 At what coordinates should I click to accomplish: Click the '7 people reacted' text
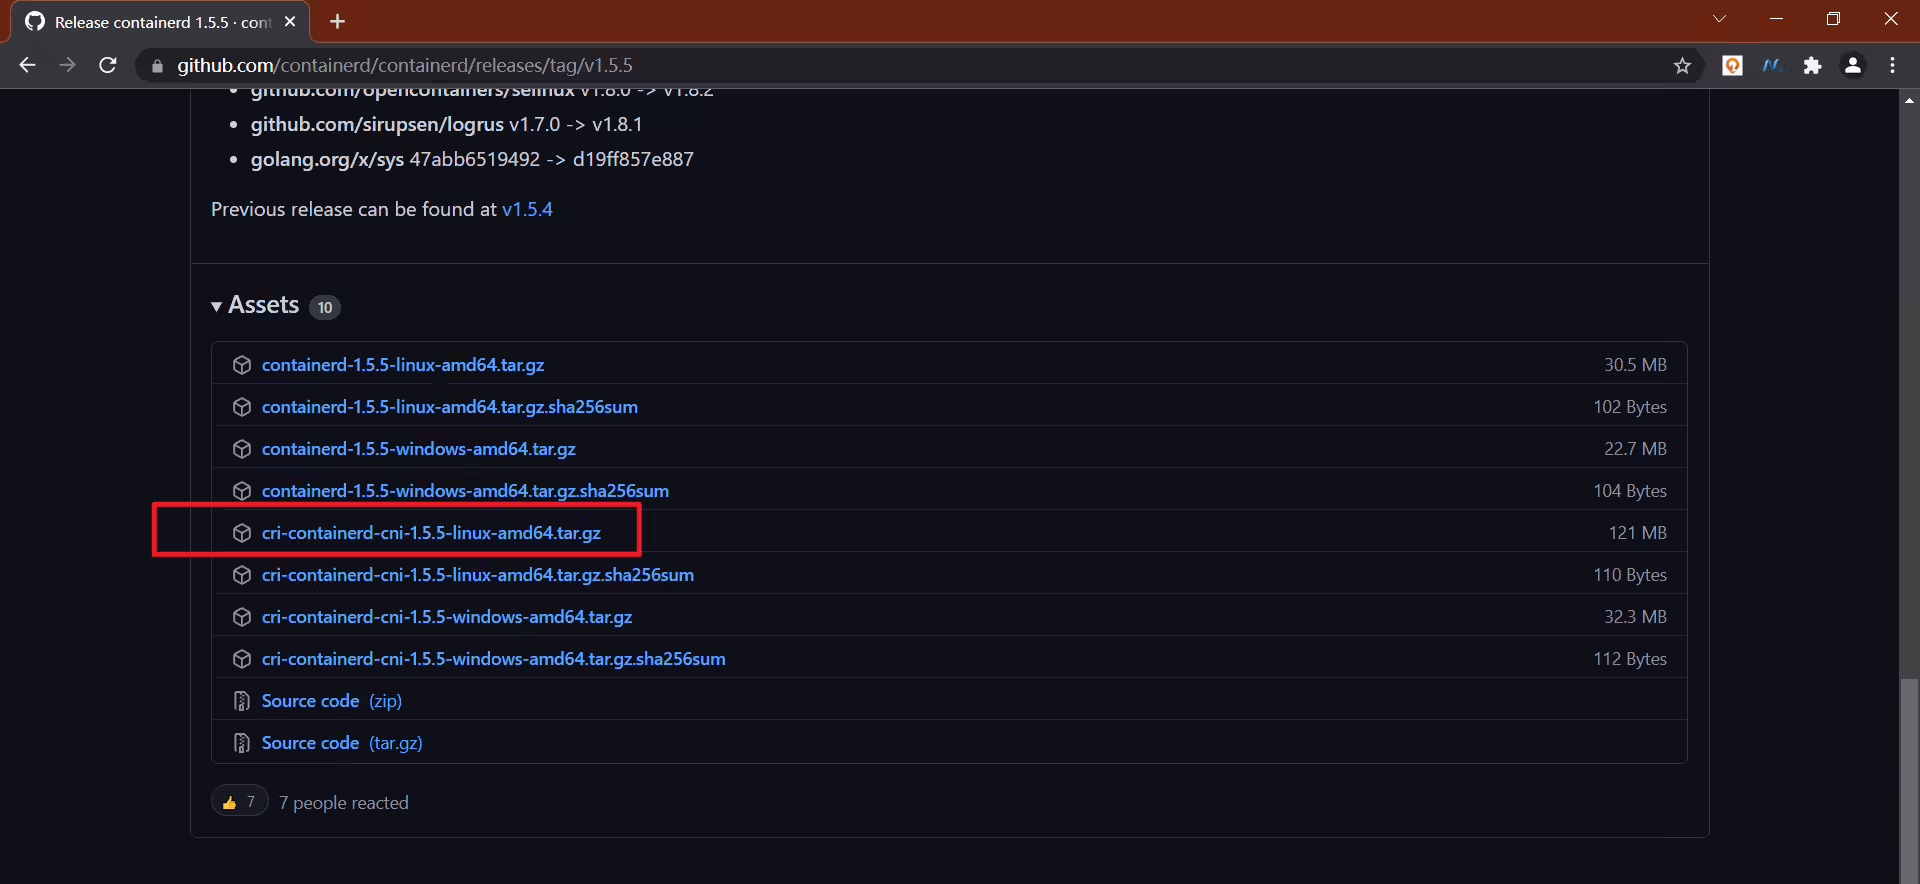tap(344, 803)
